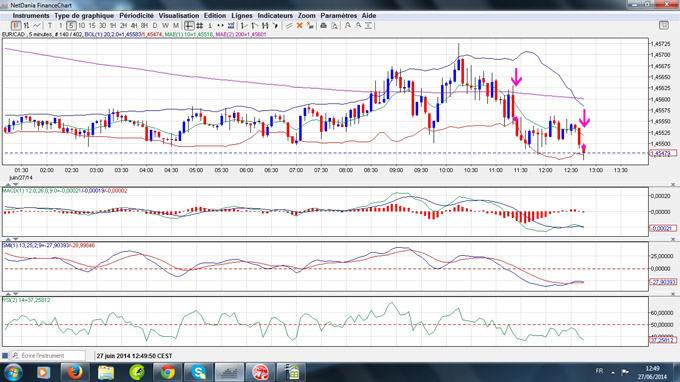Open Firefox from the taskbar
Image resolution: width=680 pixels, height=382 pixels.
(x=74, y=372)
